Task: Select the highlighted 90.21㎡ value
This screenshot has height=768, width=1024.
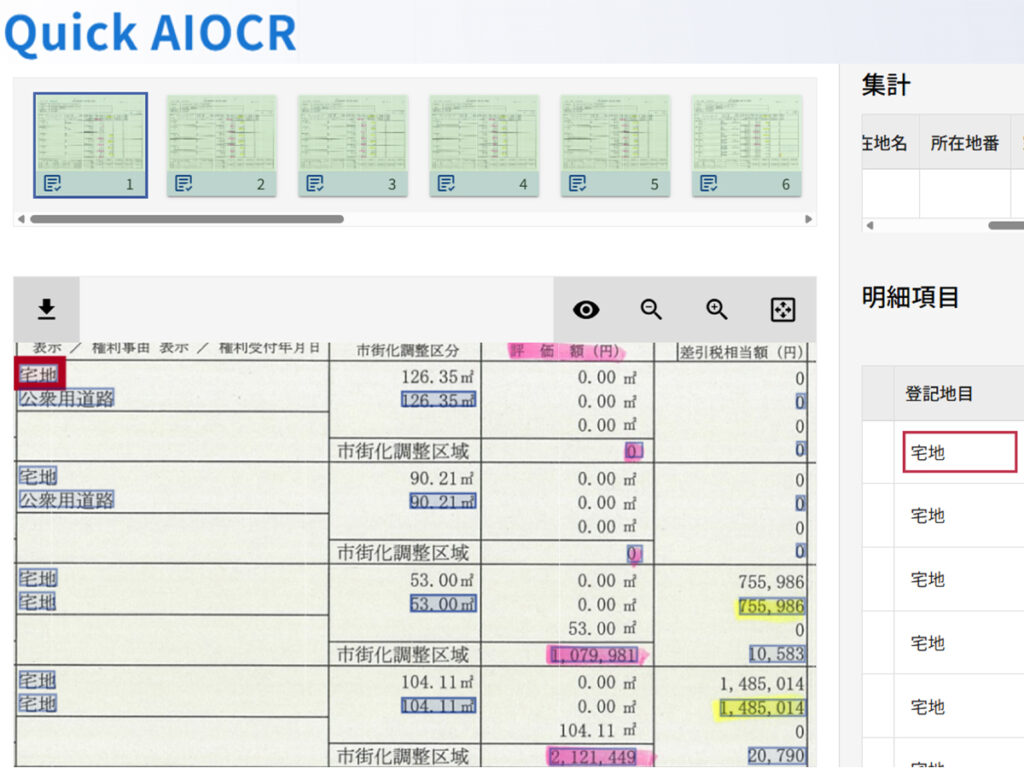Action: point(443,502)
